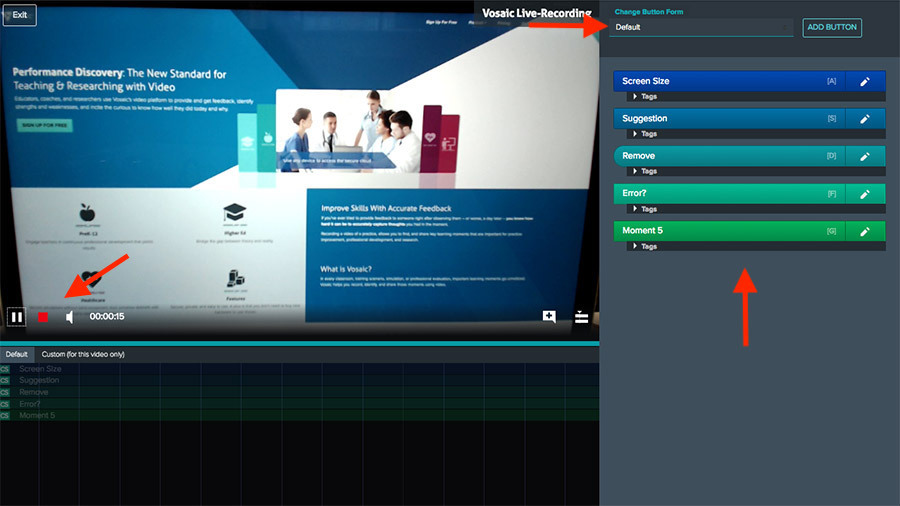Expand Tags under Suggestion

645,134
